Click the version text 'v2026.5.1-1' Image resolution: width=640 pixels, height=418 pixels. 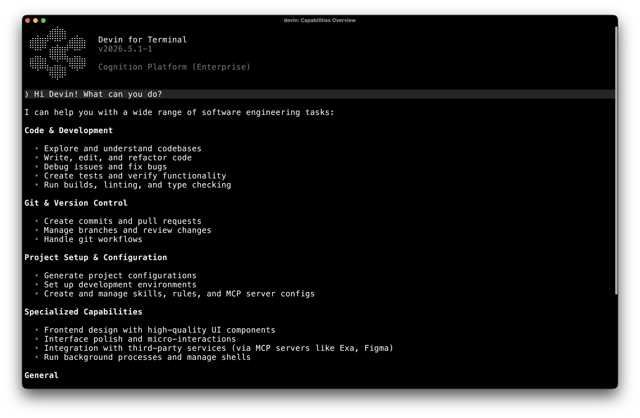pos(125,49)
